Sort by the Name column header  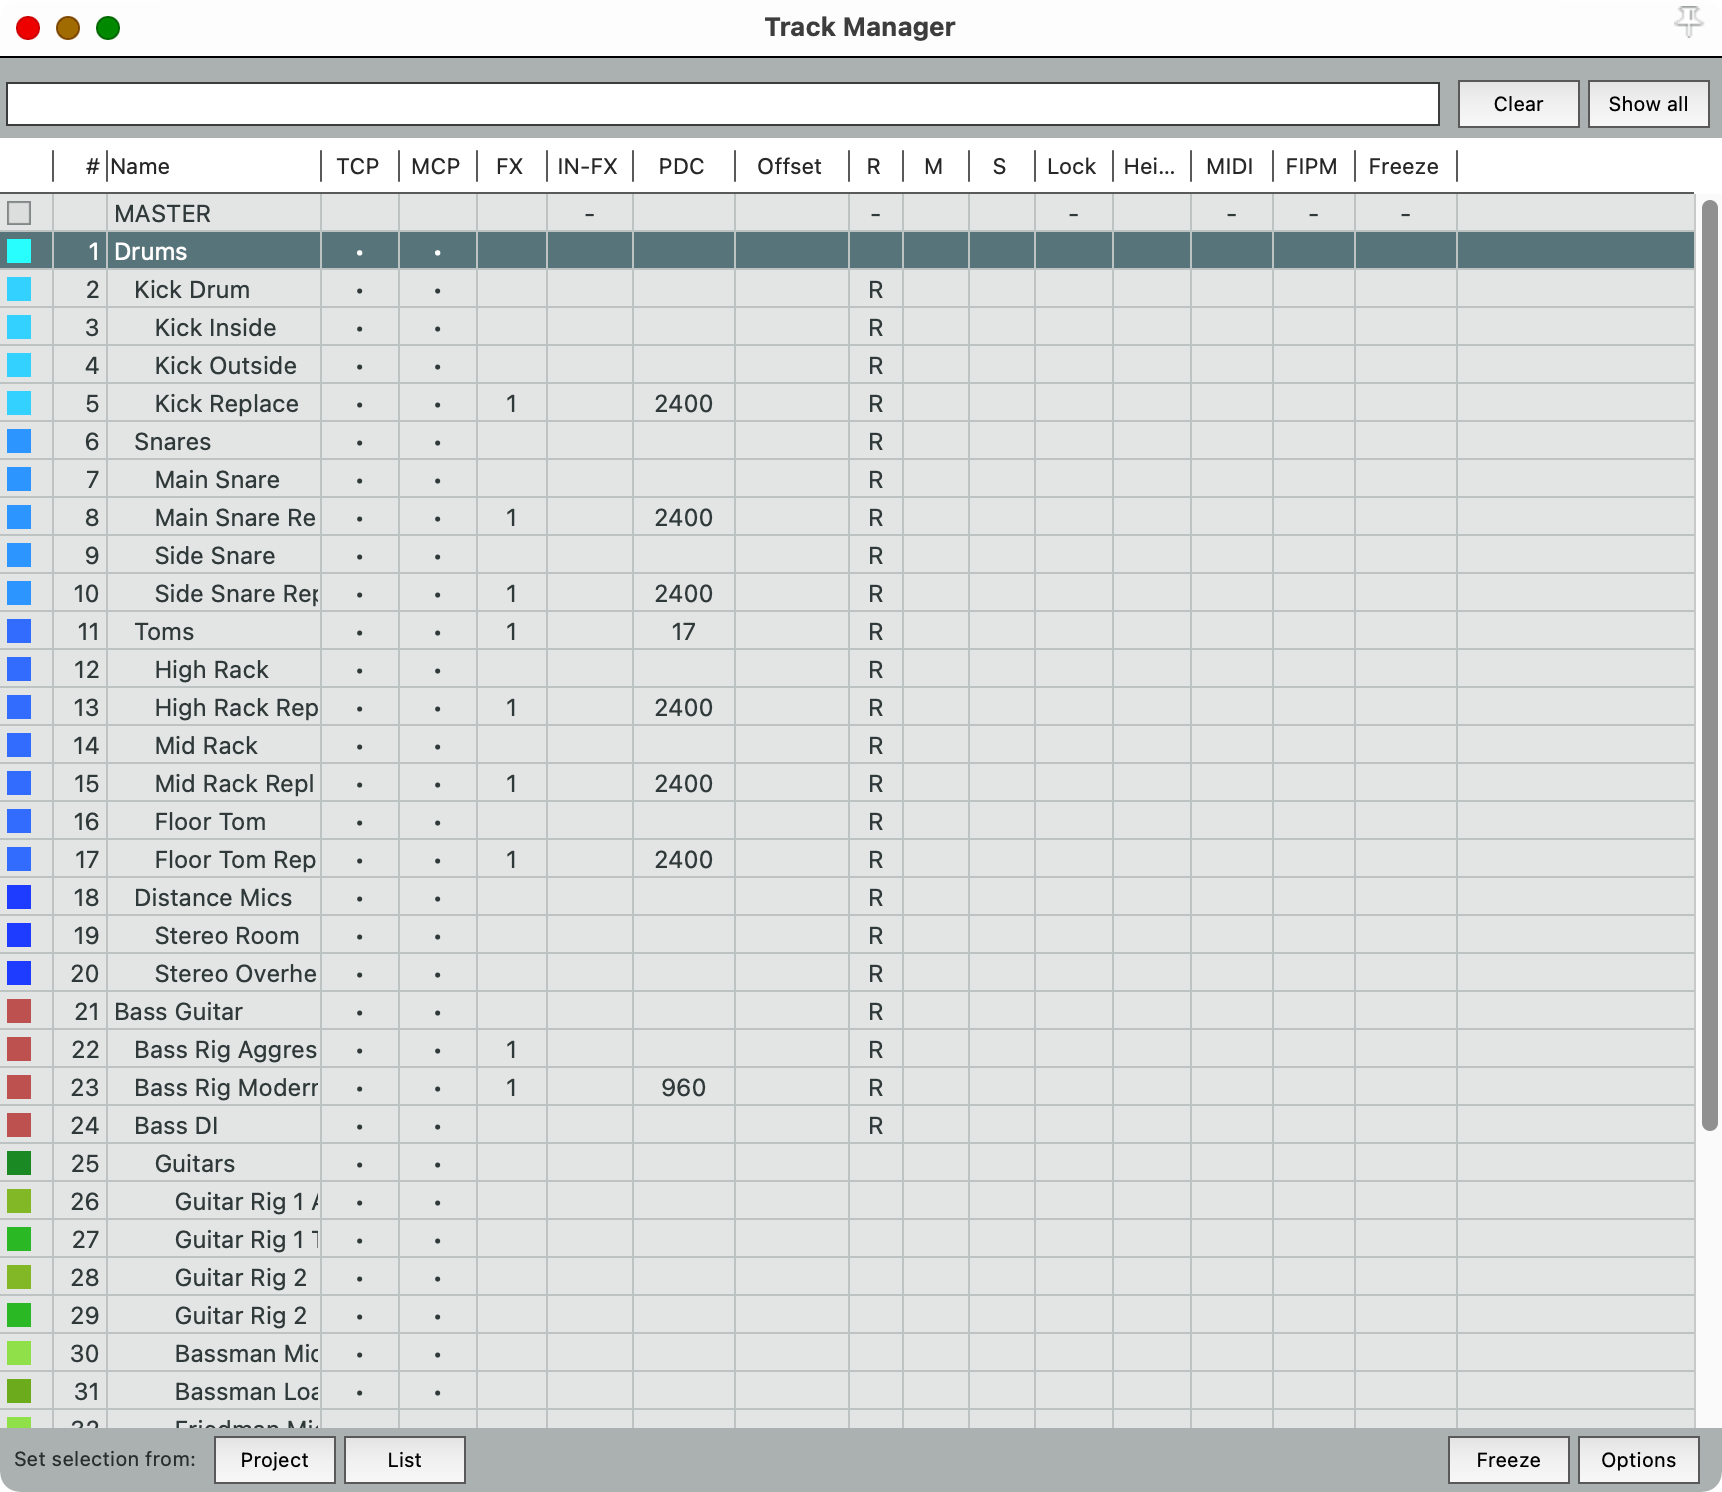click(x=213, y=166)
